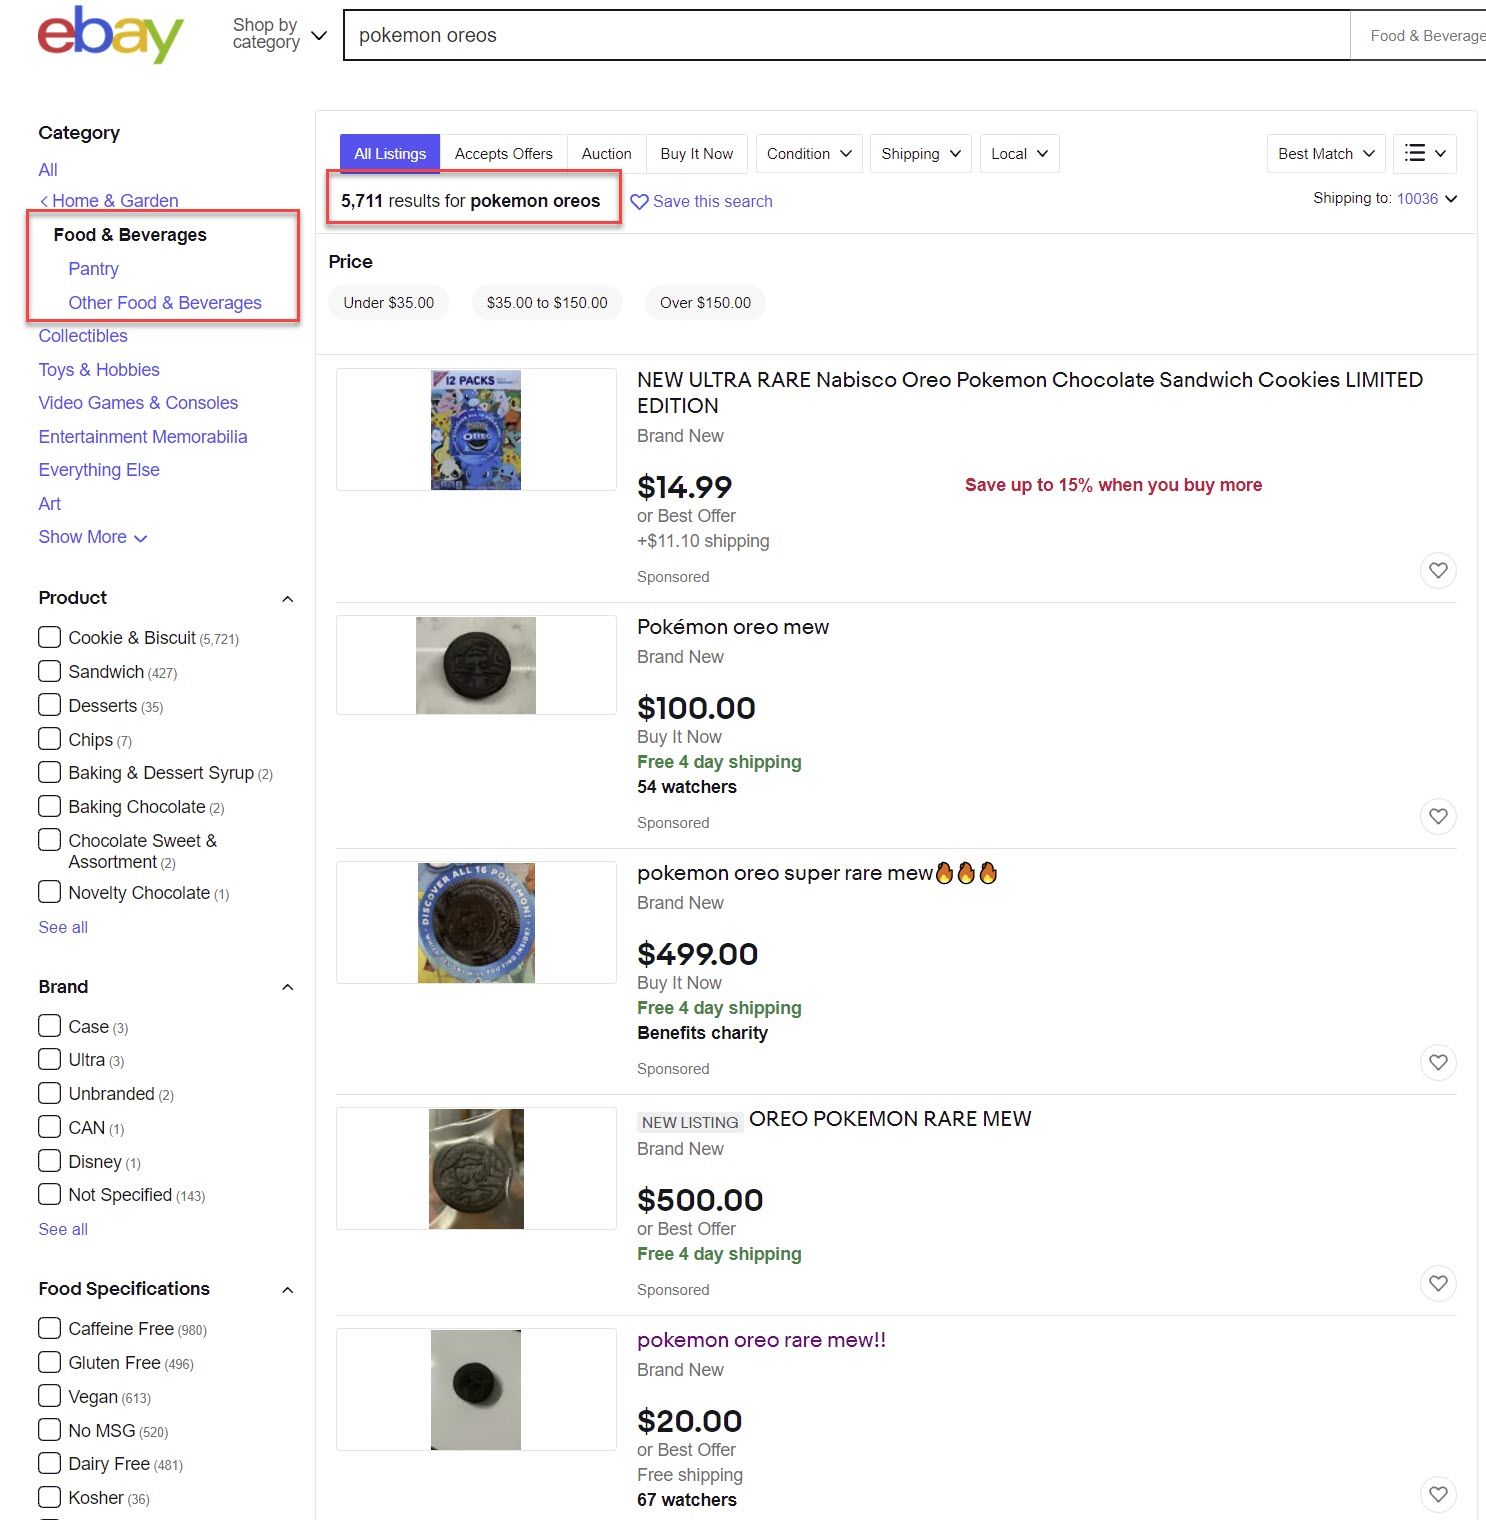
Task: Collapse the Food Specifications section
Action: point(288,1289)
